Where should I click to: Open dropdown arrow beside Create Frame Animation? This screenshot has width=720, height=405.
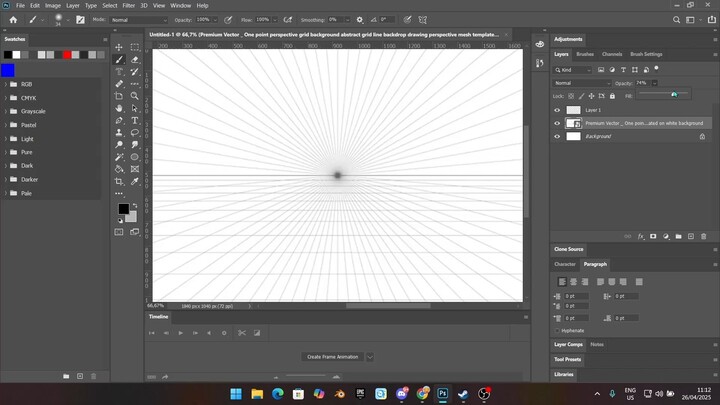(369, 356)
